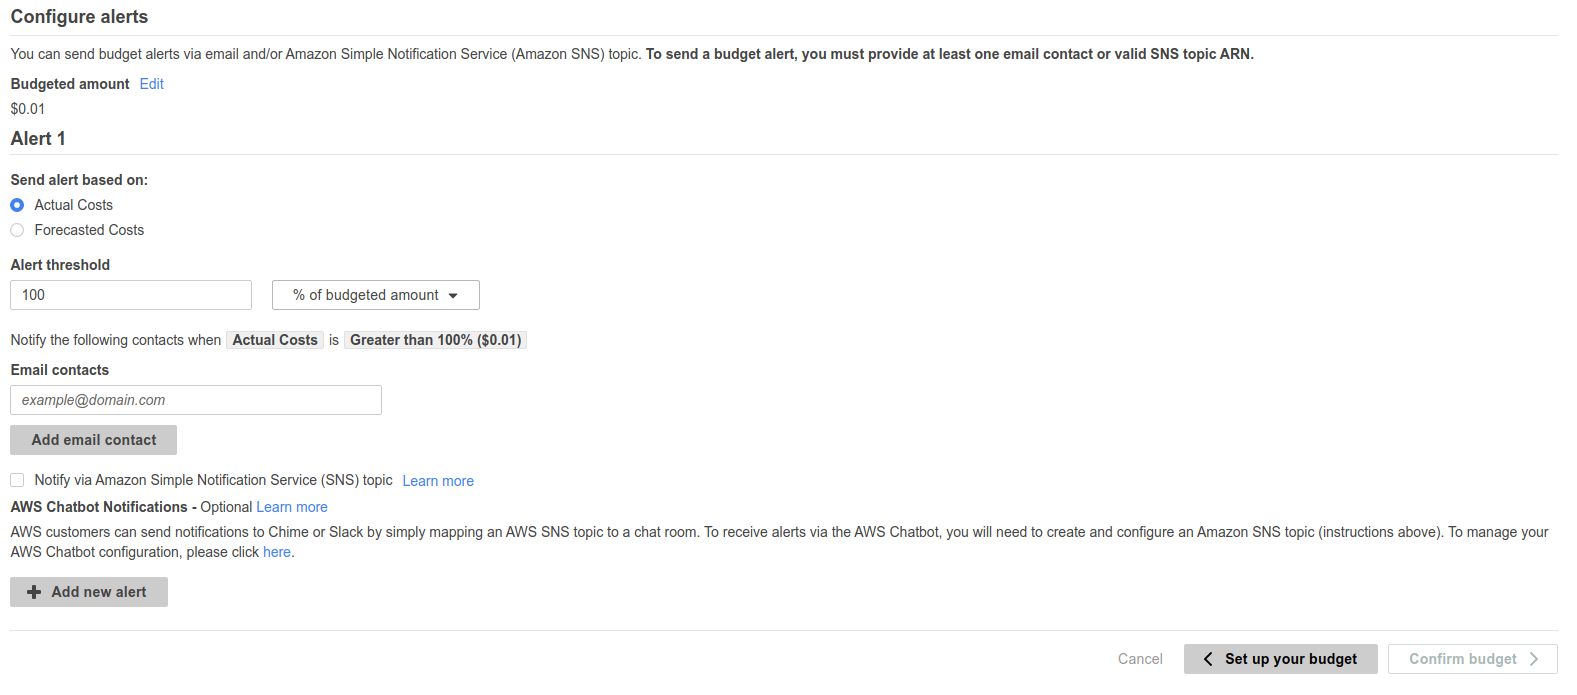Viewport: 1577px width, 695px height.
Task: Focus the Alert threshold field showing 100
Action: point(131,295)
